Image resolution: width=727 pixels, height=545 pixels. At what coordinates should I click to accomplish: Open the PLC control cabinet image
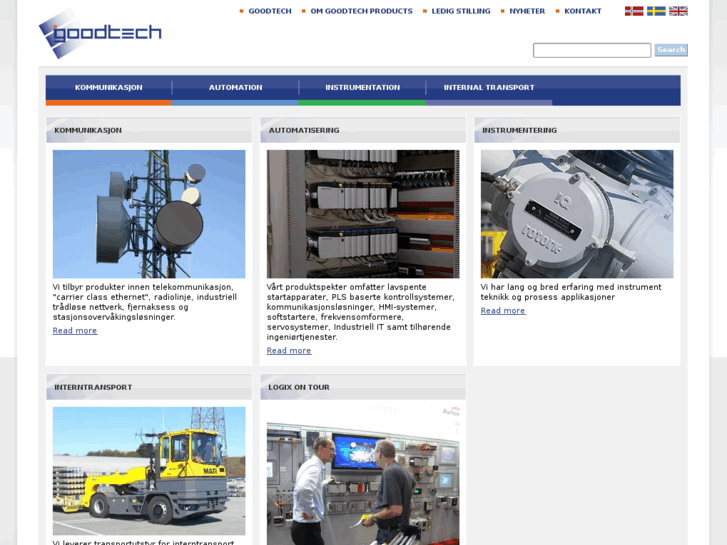click(363, 214)
